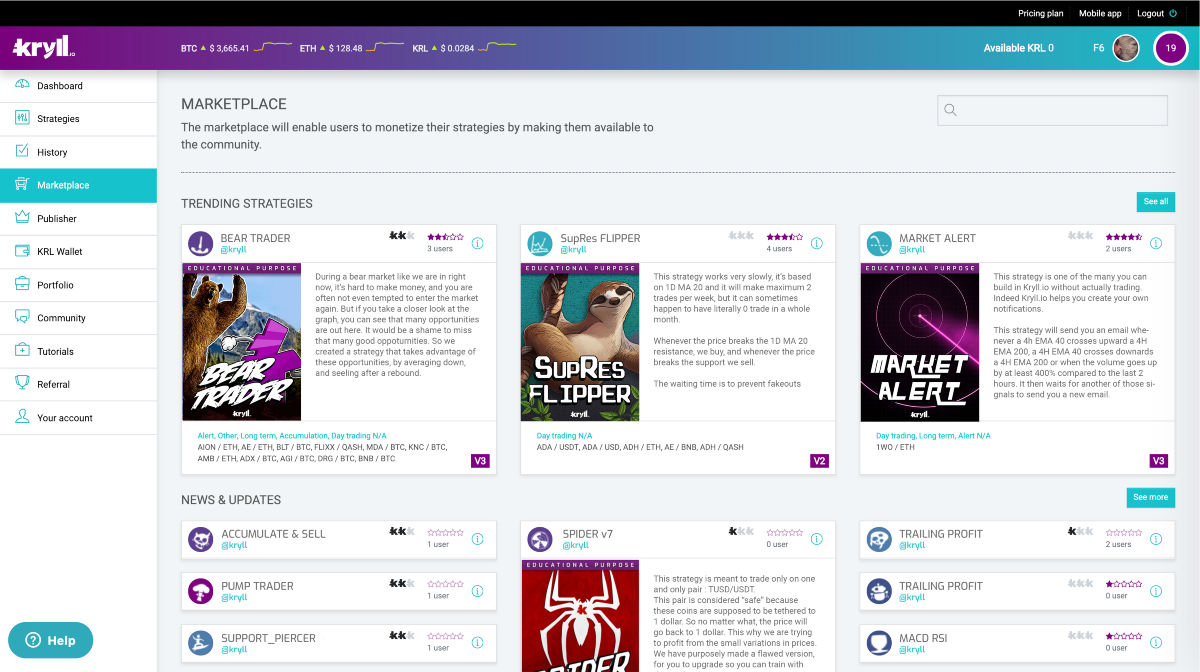Open the Dashboard page

(78, 86)
